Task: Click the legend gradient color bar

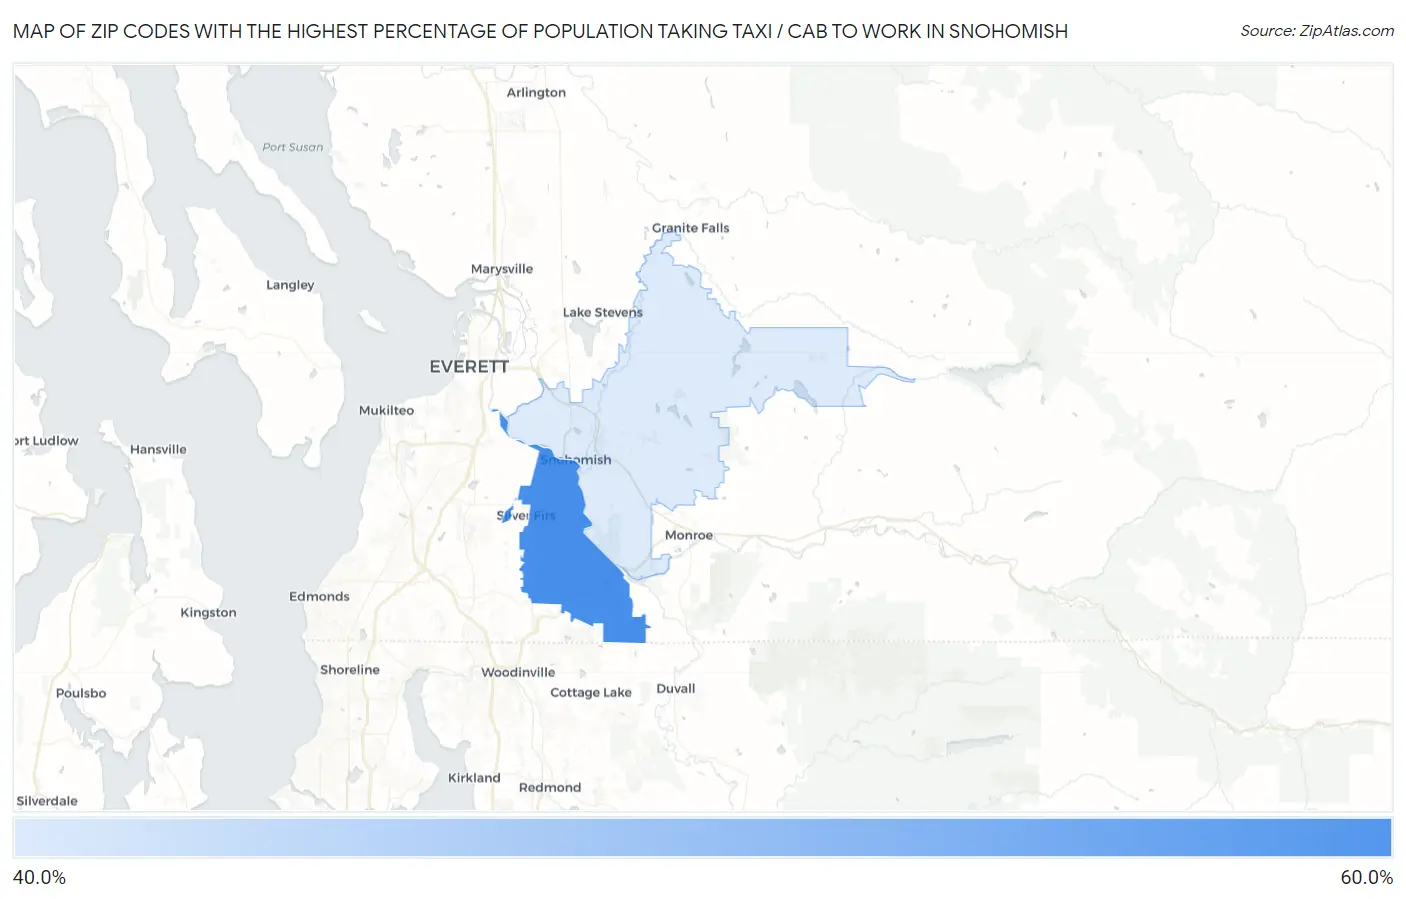Action: click(x=703, y=838)
